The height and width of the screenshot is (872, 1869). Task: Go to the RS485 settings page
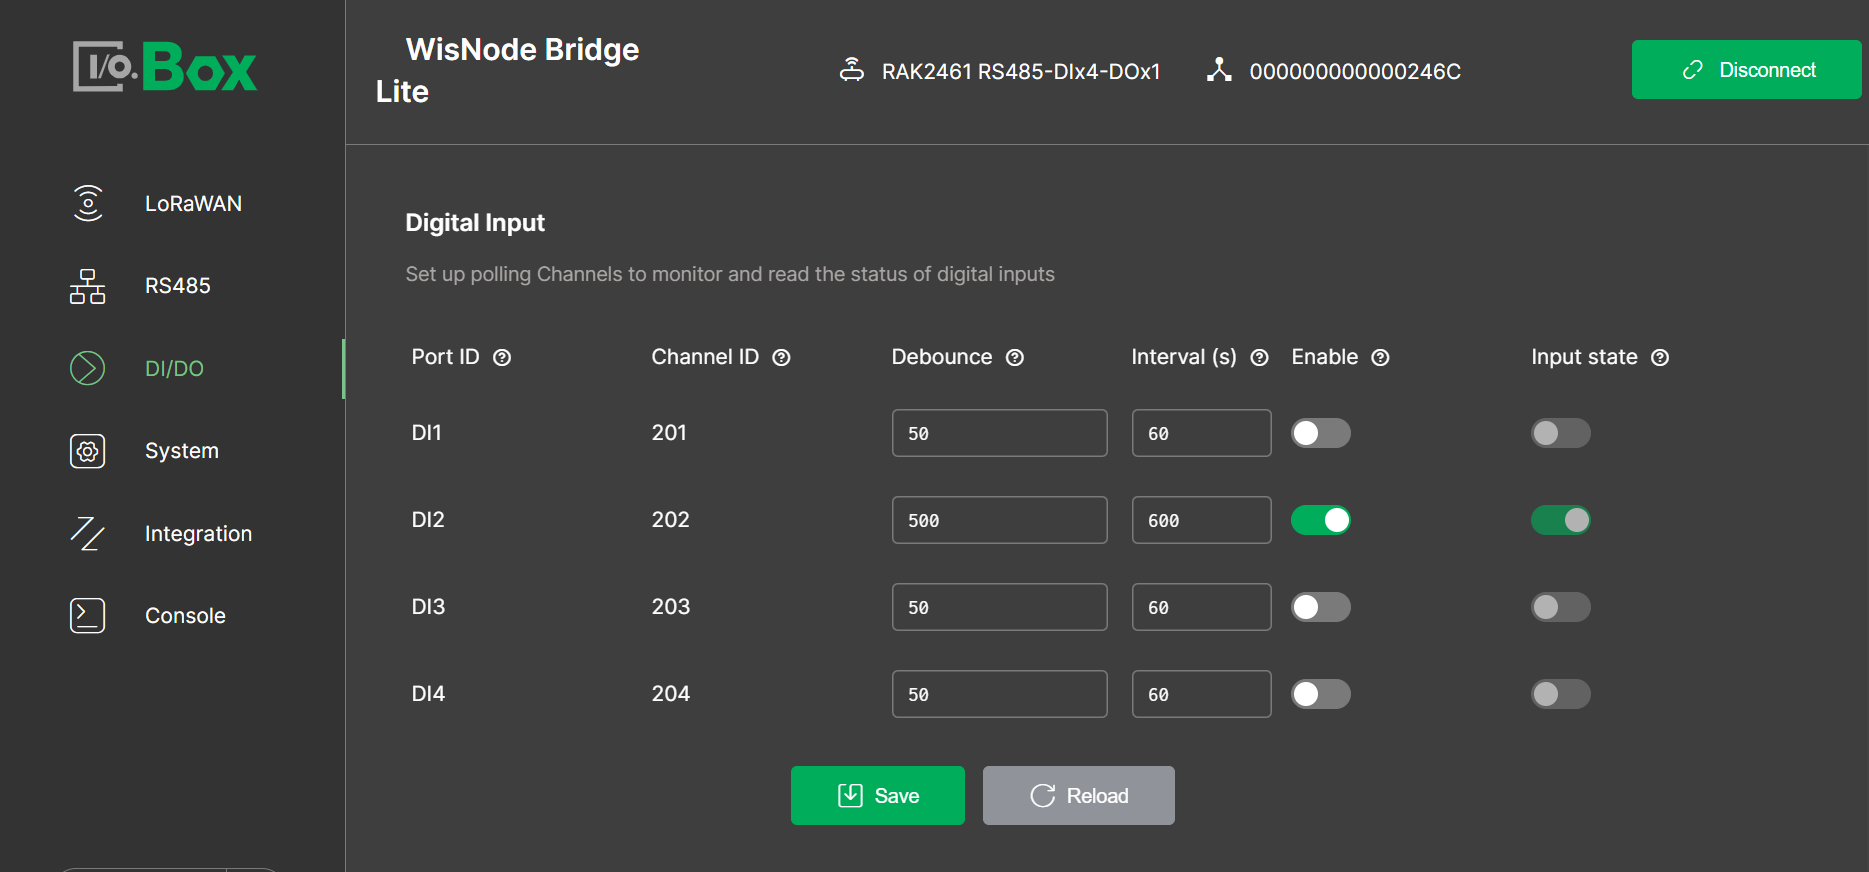(x=178, y=286)
